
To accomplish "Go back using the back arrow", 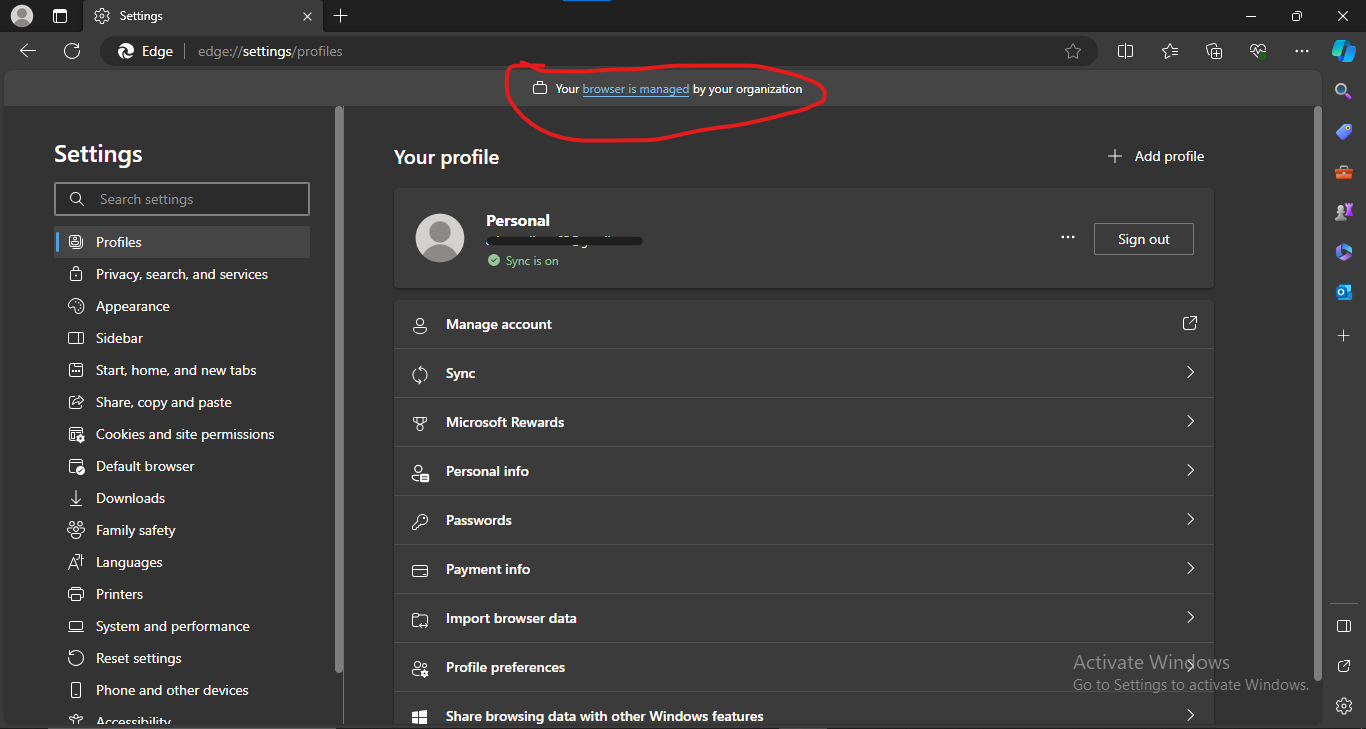I will pyautogui.click(x=28, y=51).
